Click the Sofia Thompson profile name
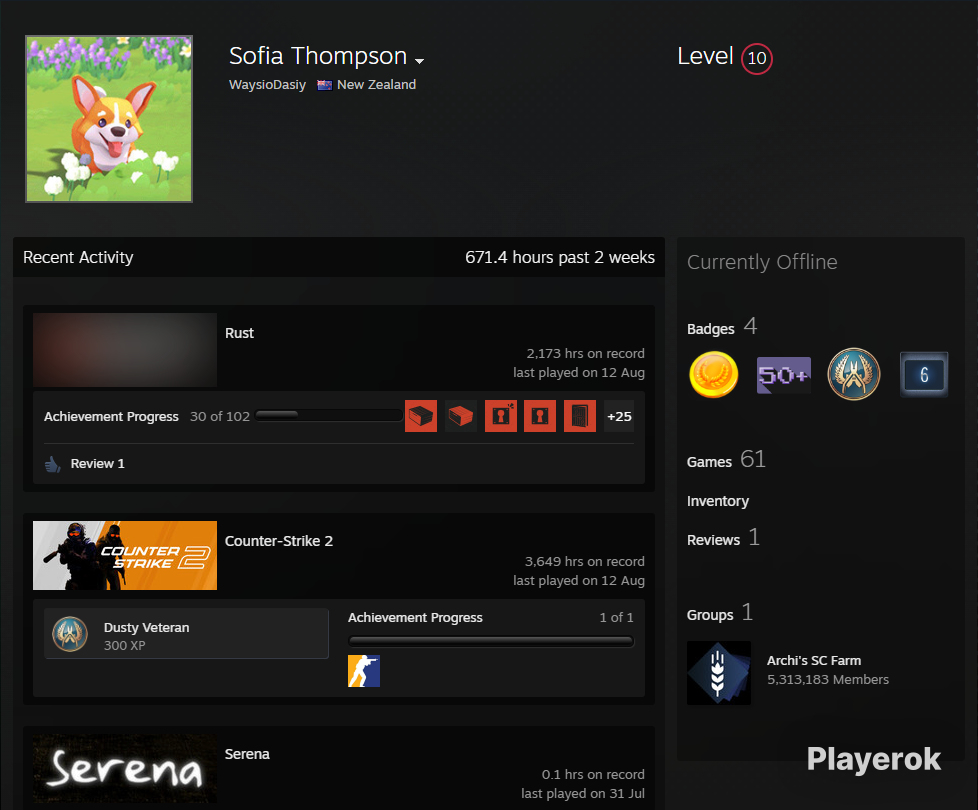 317,56
